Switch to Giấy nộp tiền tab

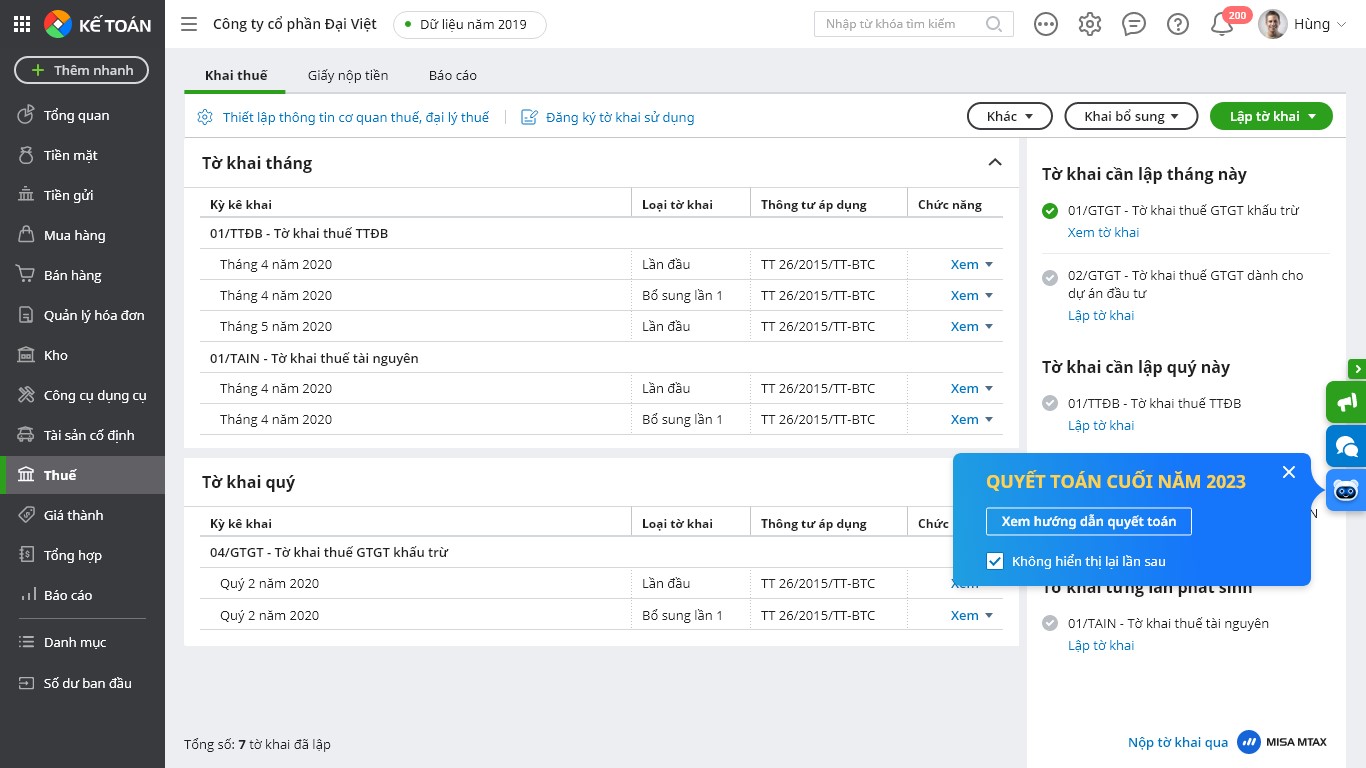coord(348,75)
